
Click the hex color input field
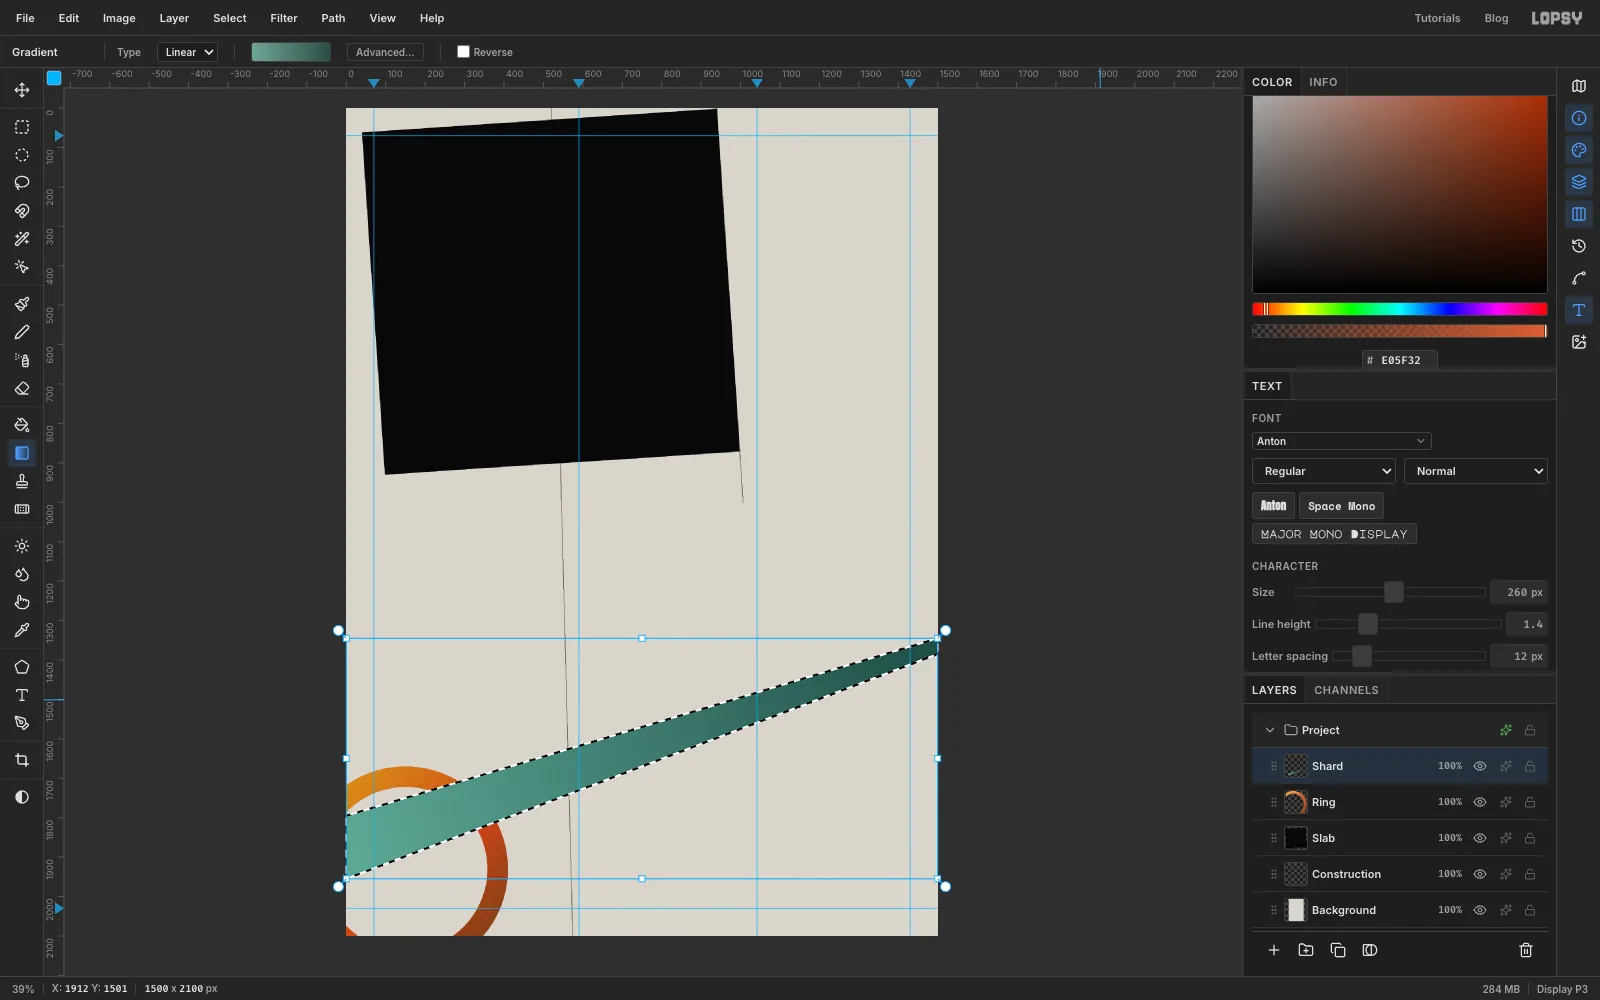1400,360
